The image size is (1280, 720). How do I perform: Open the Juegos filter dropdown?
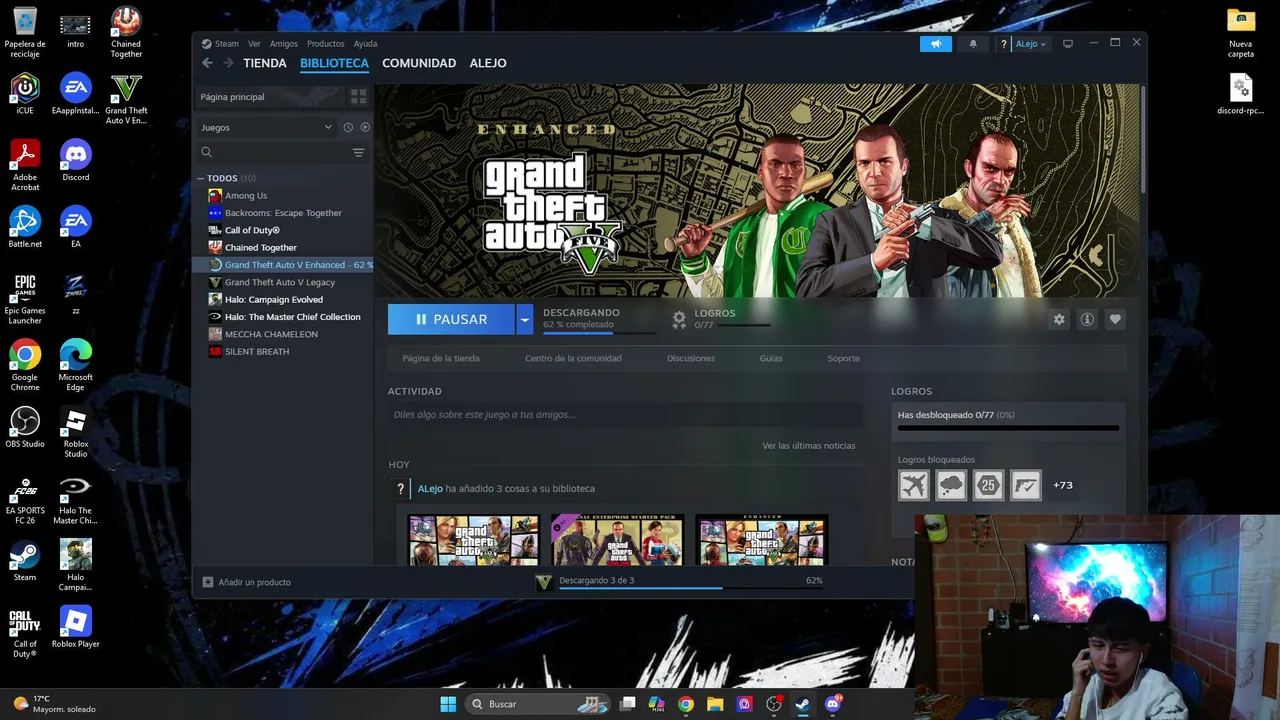pyautogui.click(x=266, y=127)
